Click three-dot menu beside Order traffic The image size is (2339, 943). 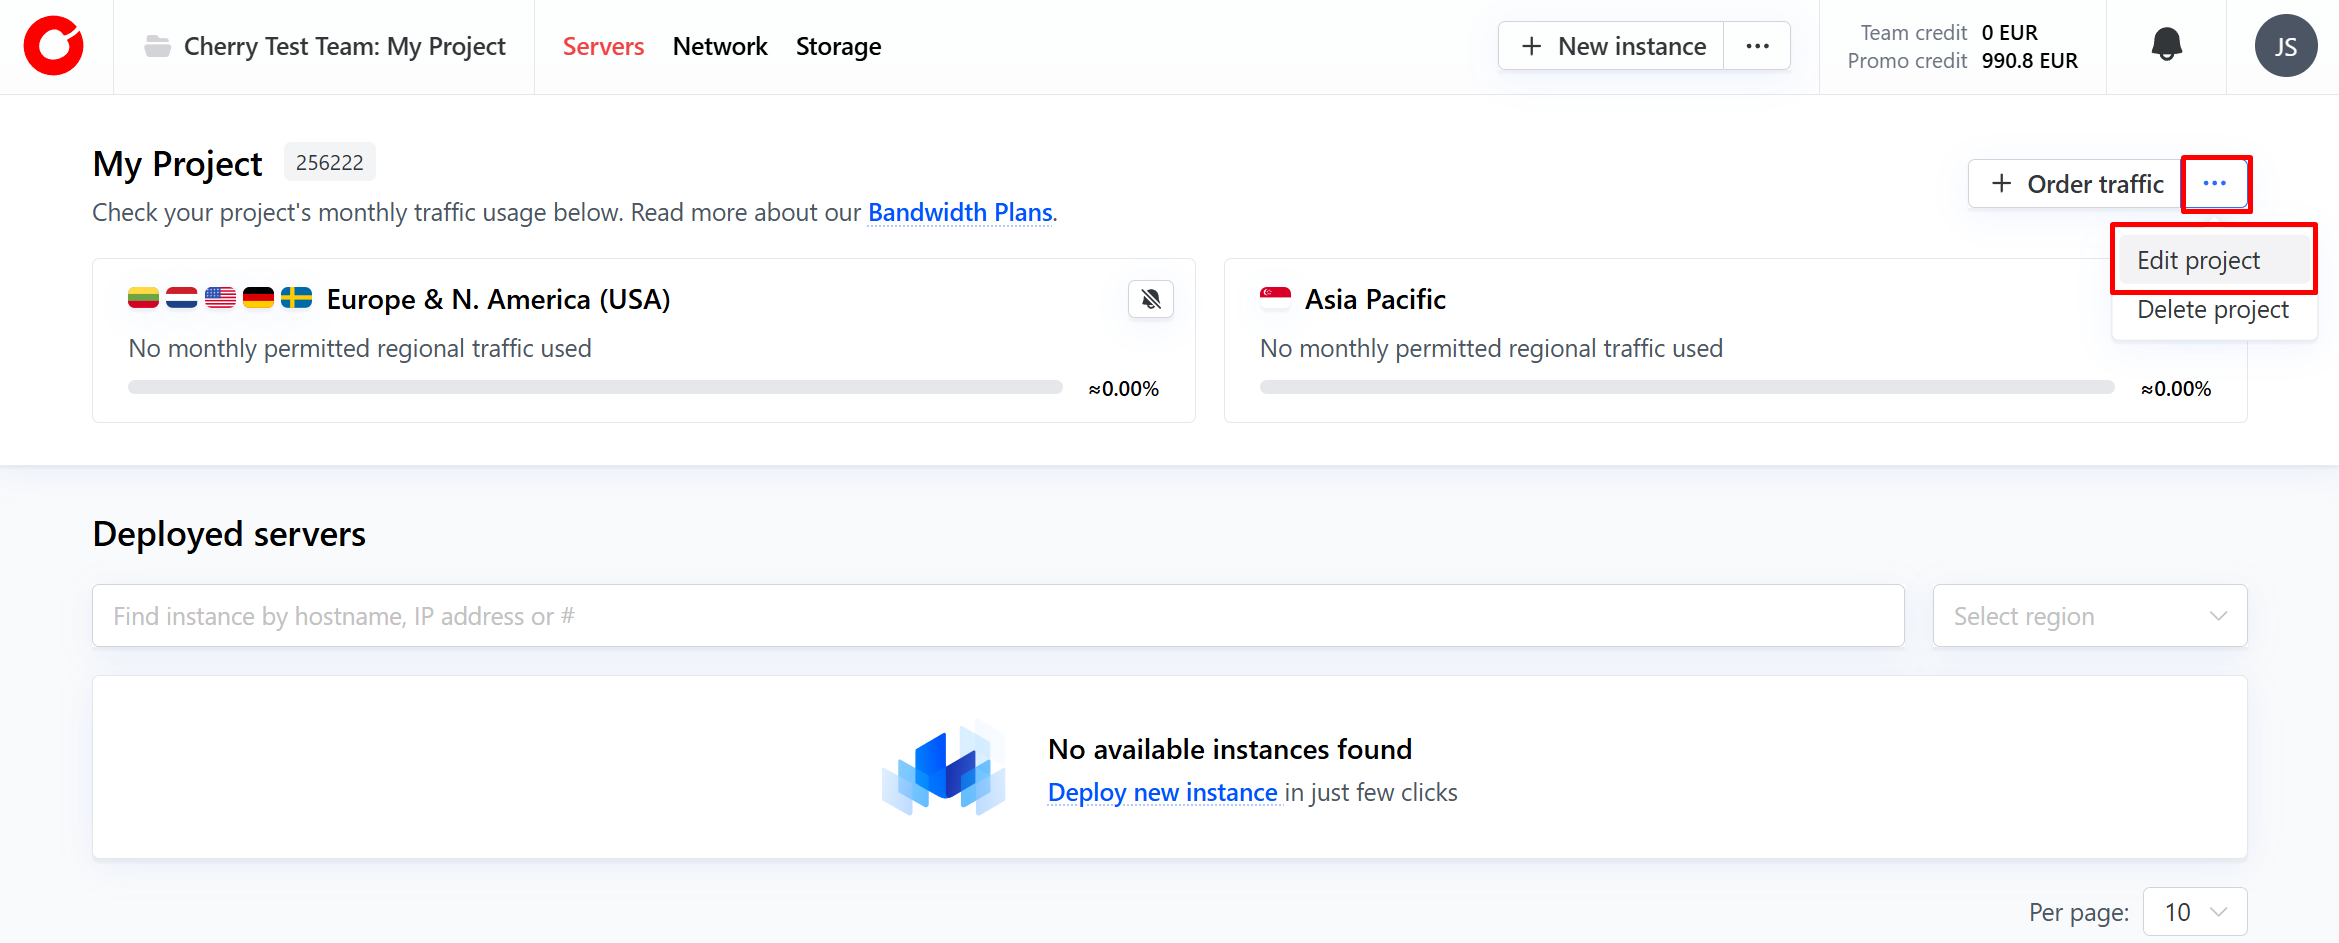[2214, 184]
